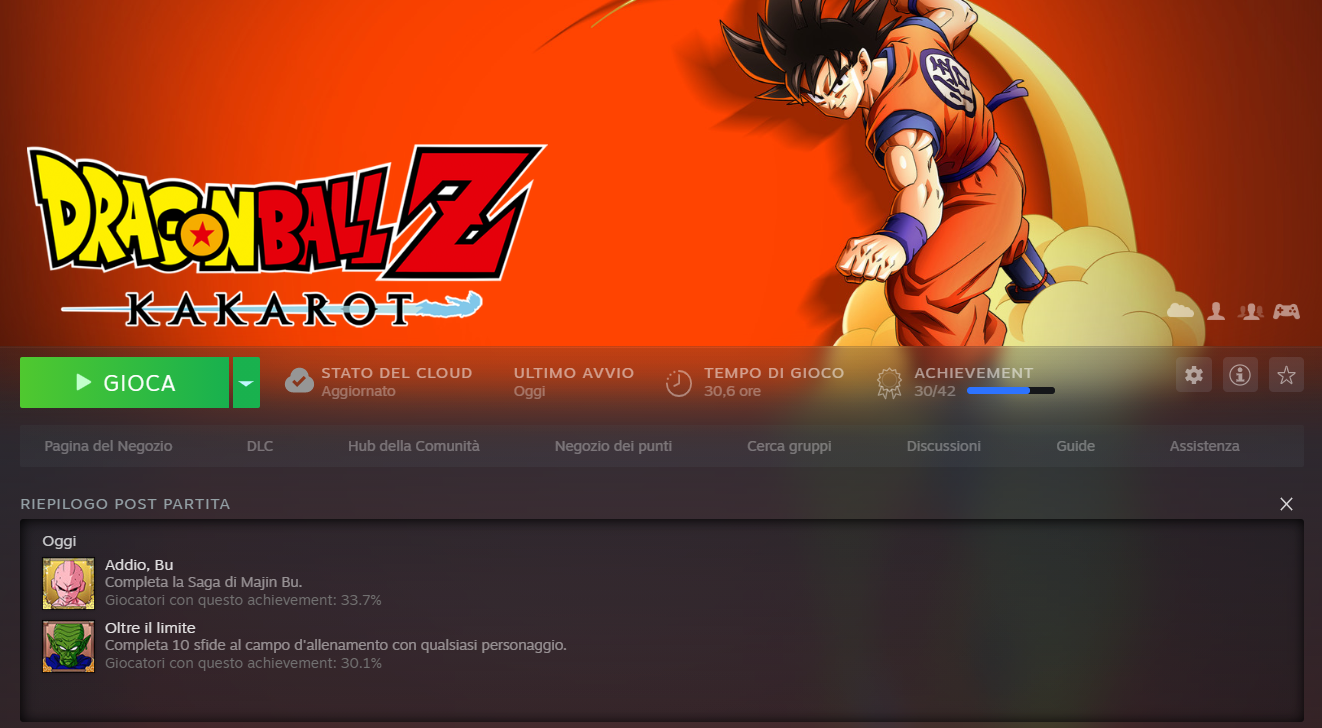Click the single-player feature icon on banner
1322x728 pixels.
pos(1216,311)
